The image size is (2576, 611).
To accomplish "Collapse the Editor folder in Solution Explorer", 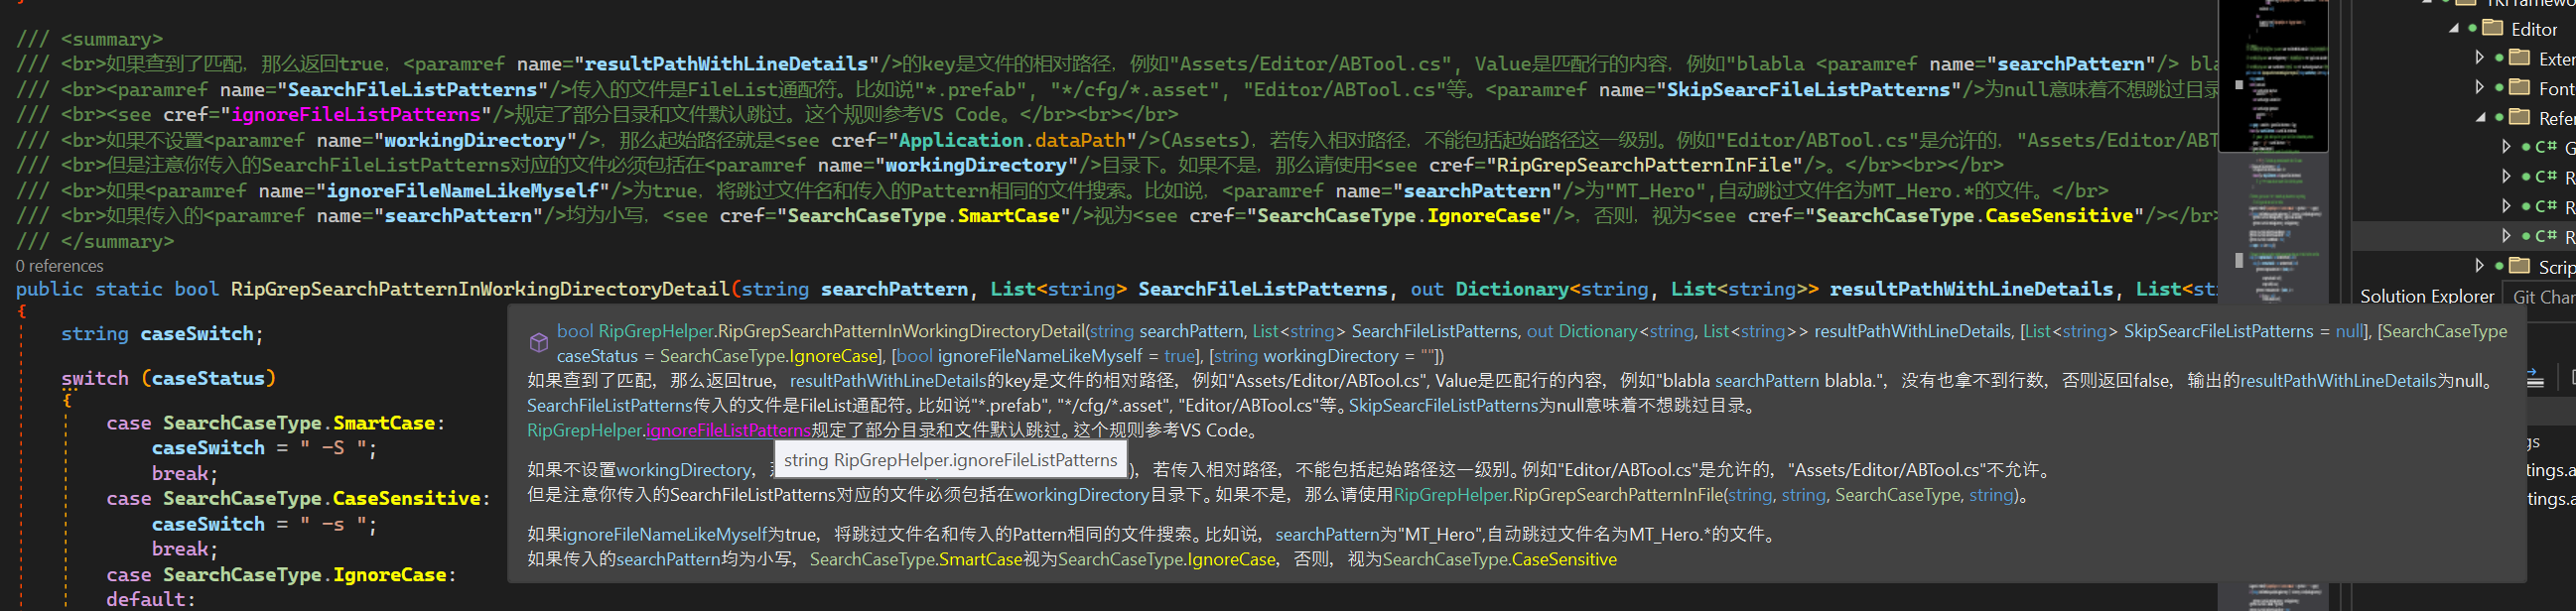I will [x=2453, y=28].
